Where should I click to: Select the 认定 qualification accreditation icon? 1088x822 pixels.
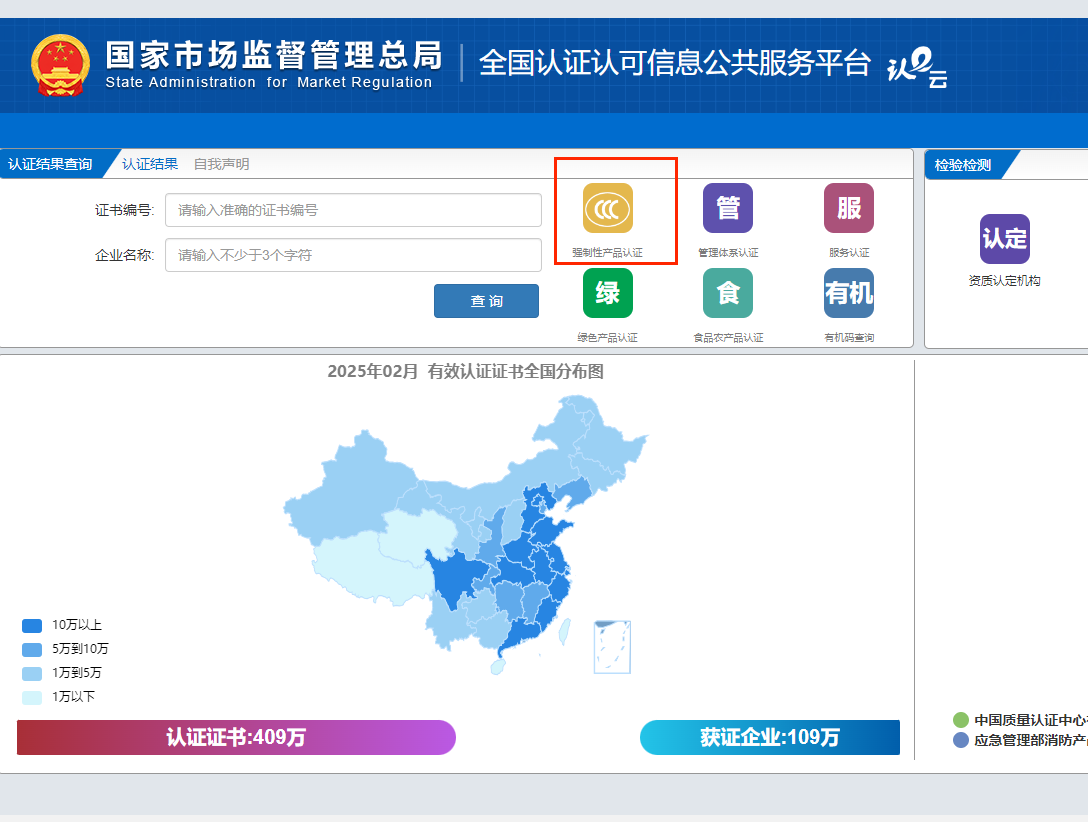(1003, 240)
